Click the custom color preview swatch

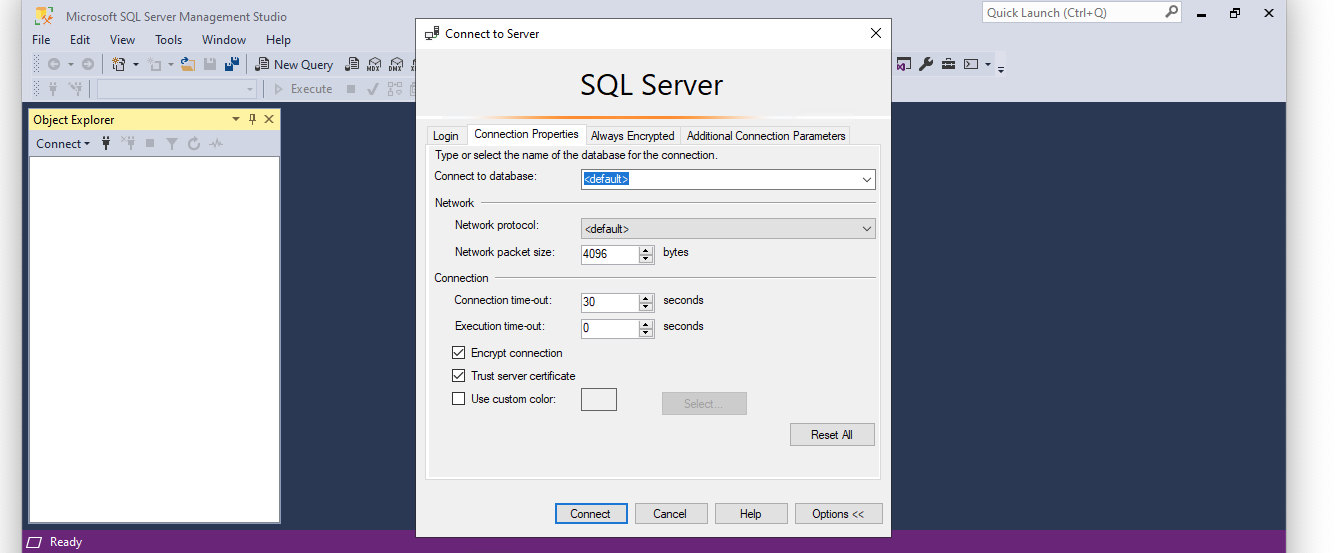(x=599, y=400)
